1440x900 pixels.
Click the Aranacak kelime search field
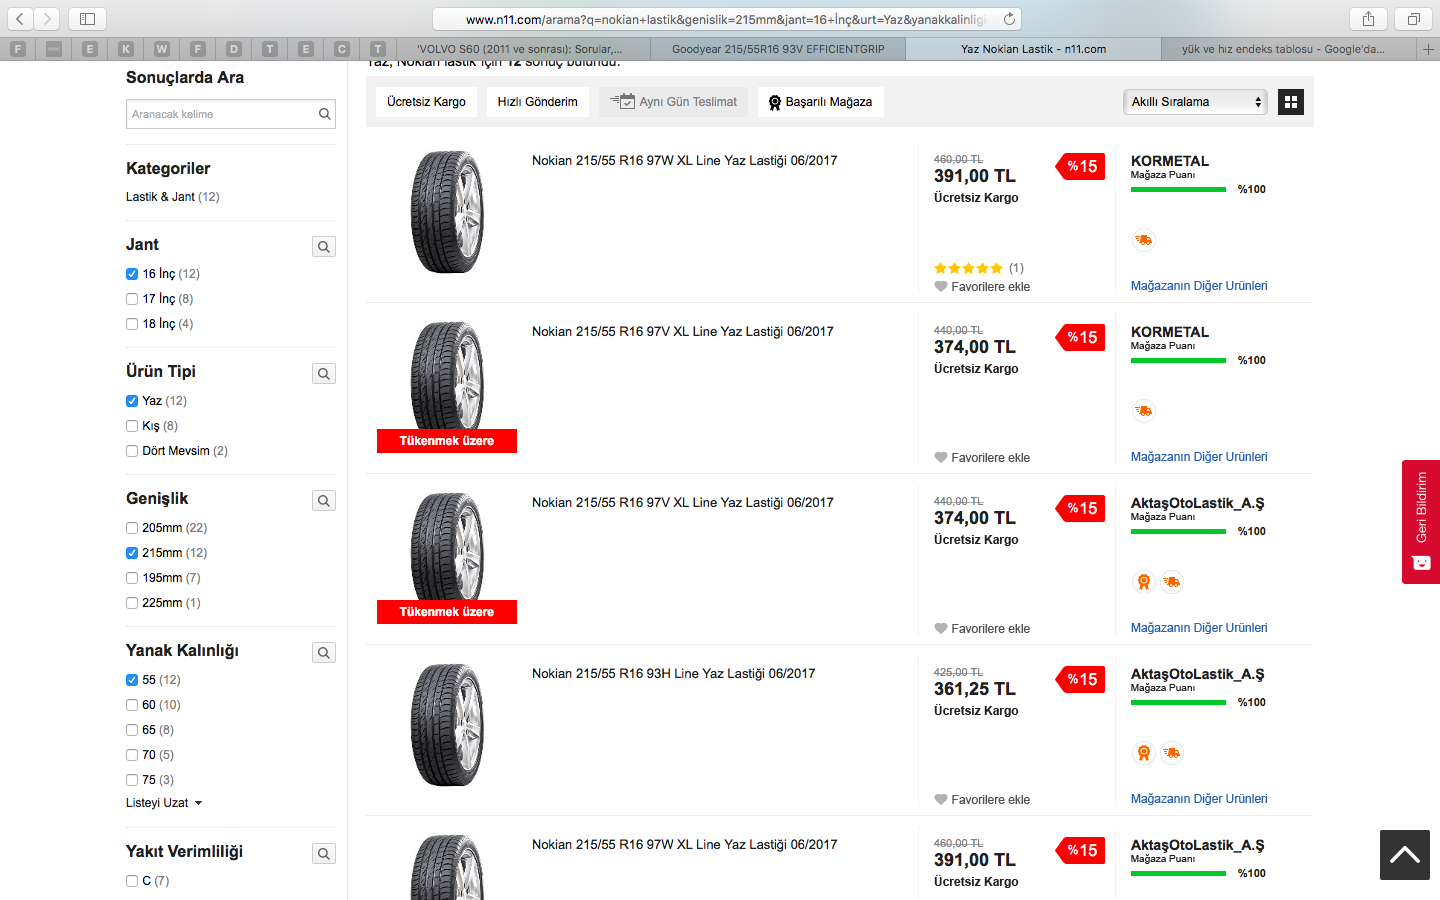(x=220, y=114)
